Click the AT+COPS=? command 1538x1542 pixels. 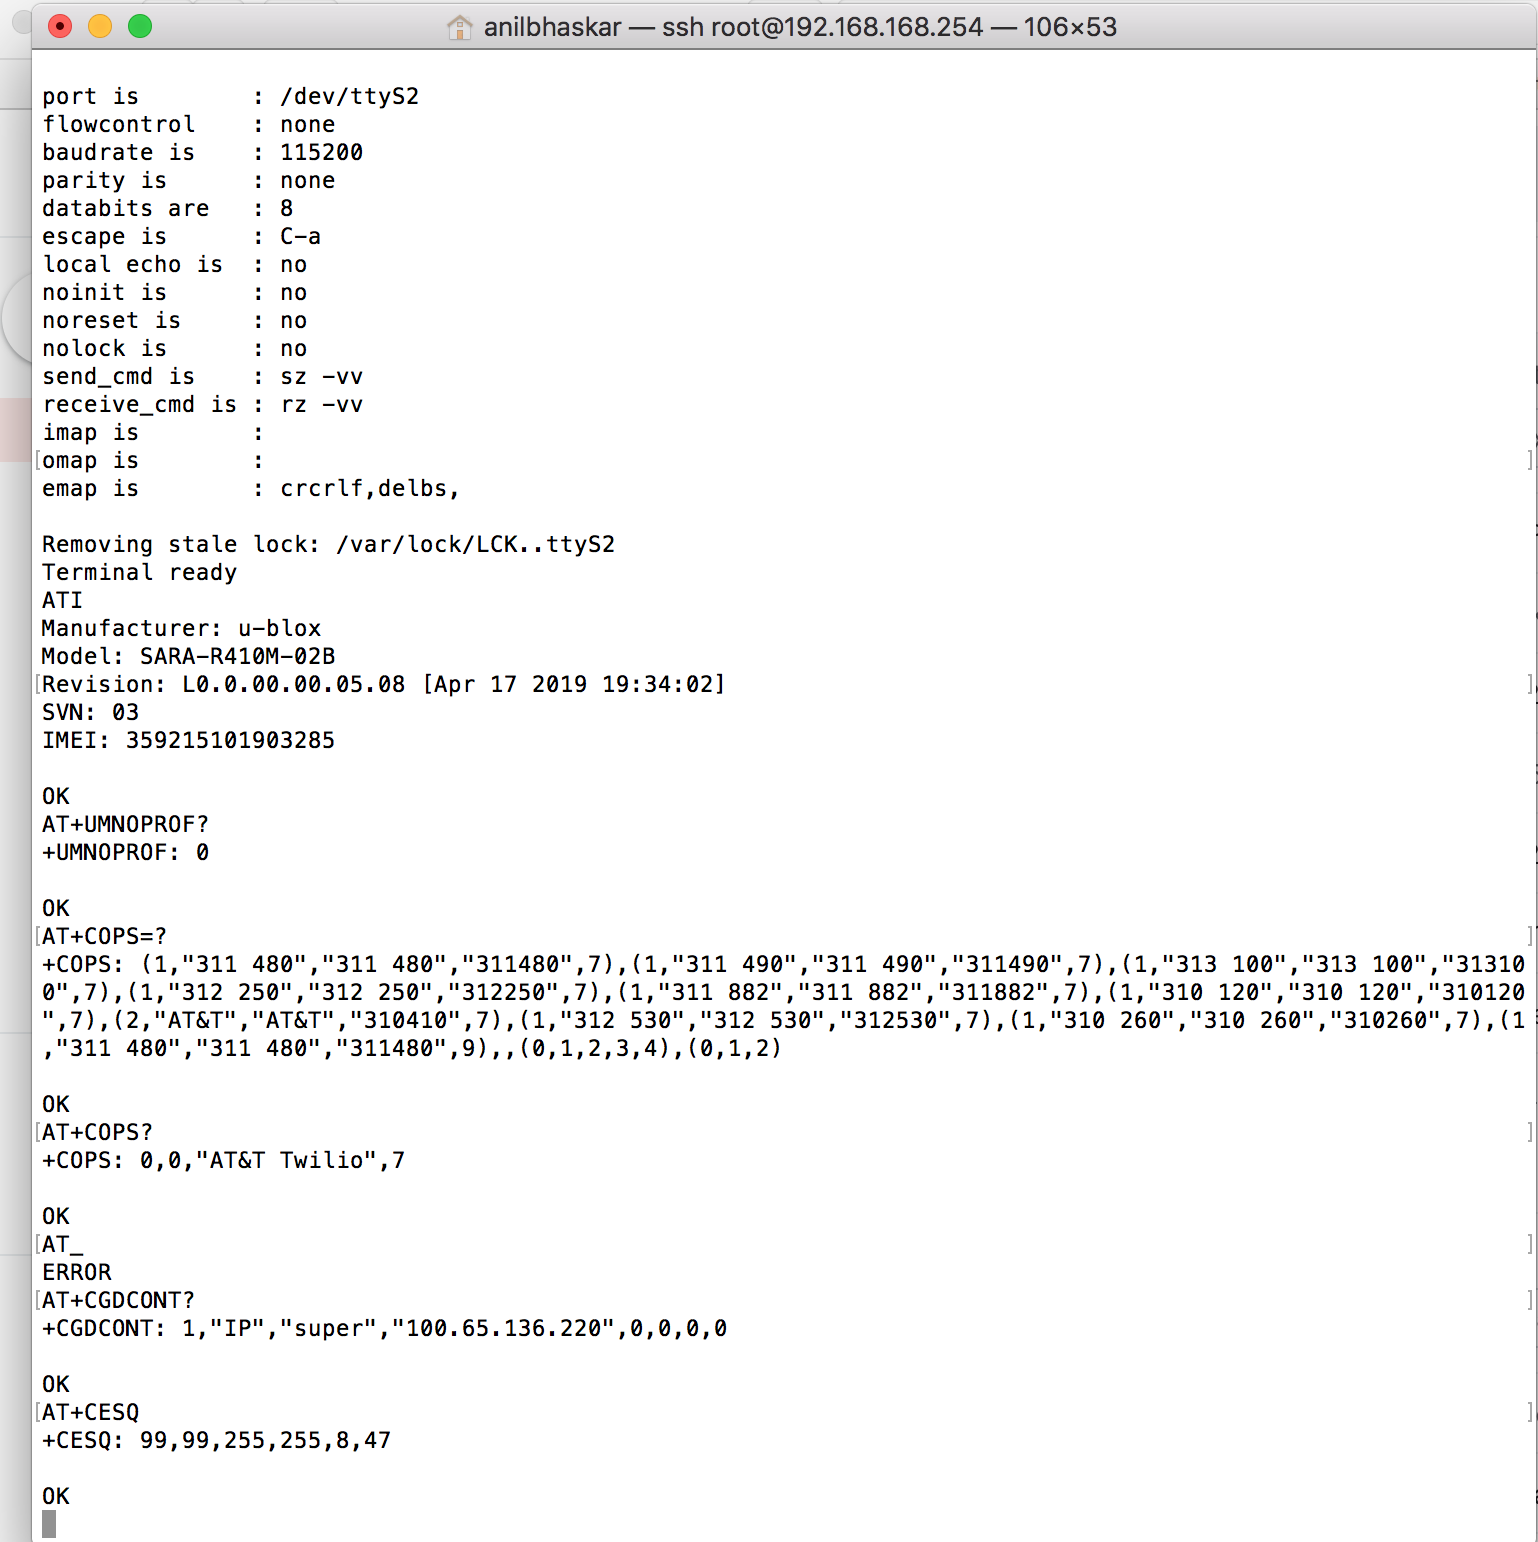click(x=104, y=936)
